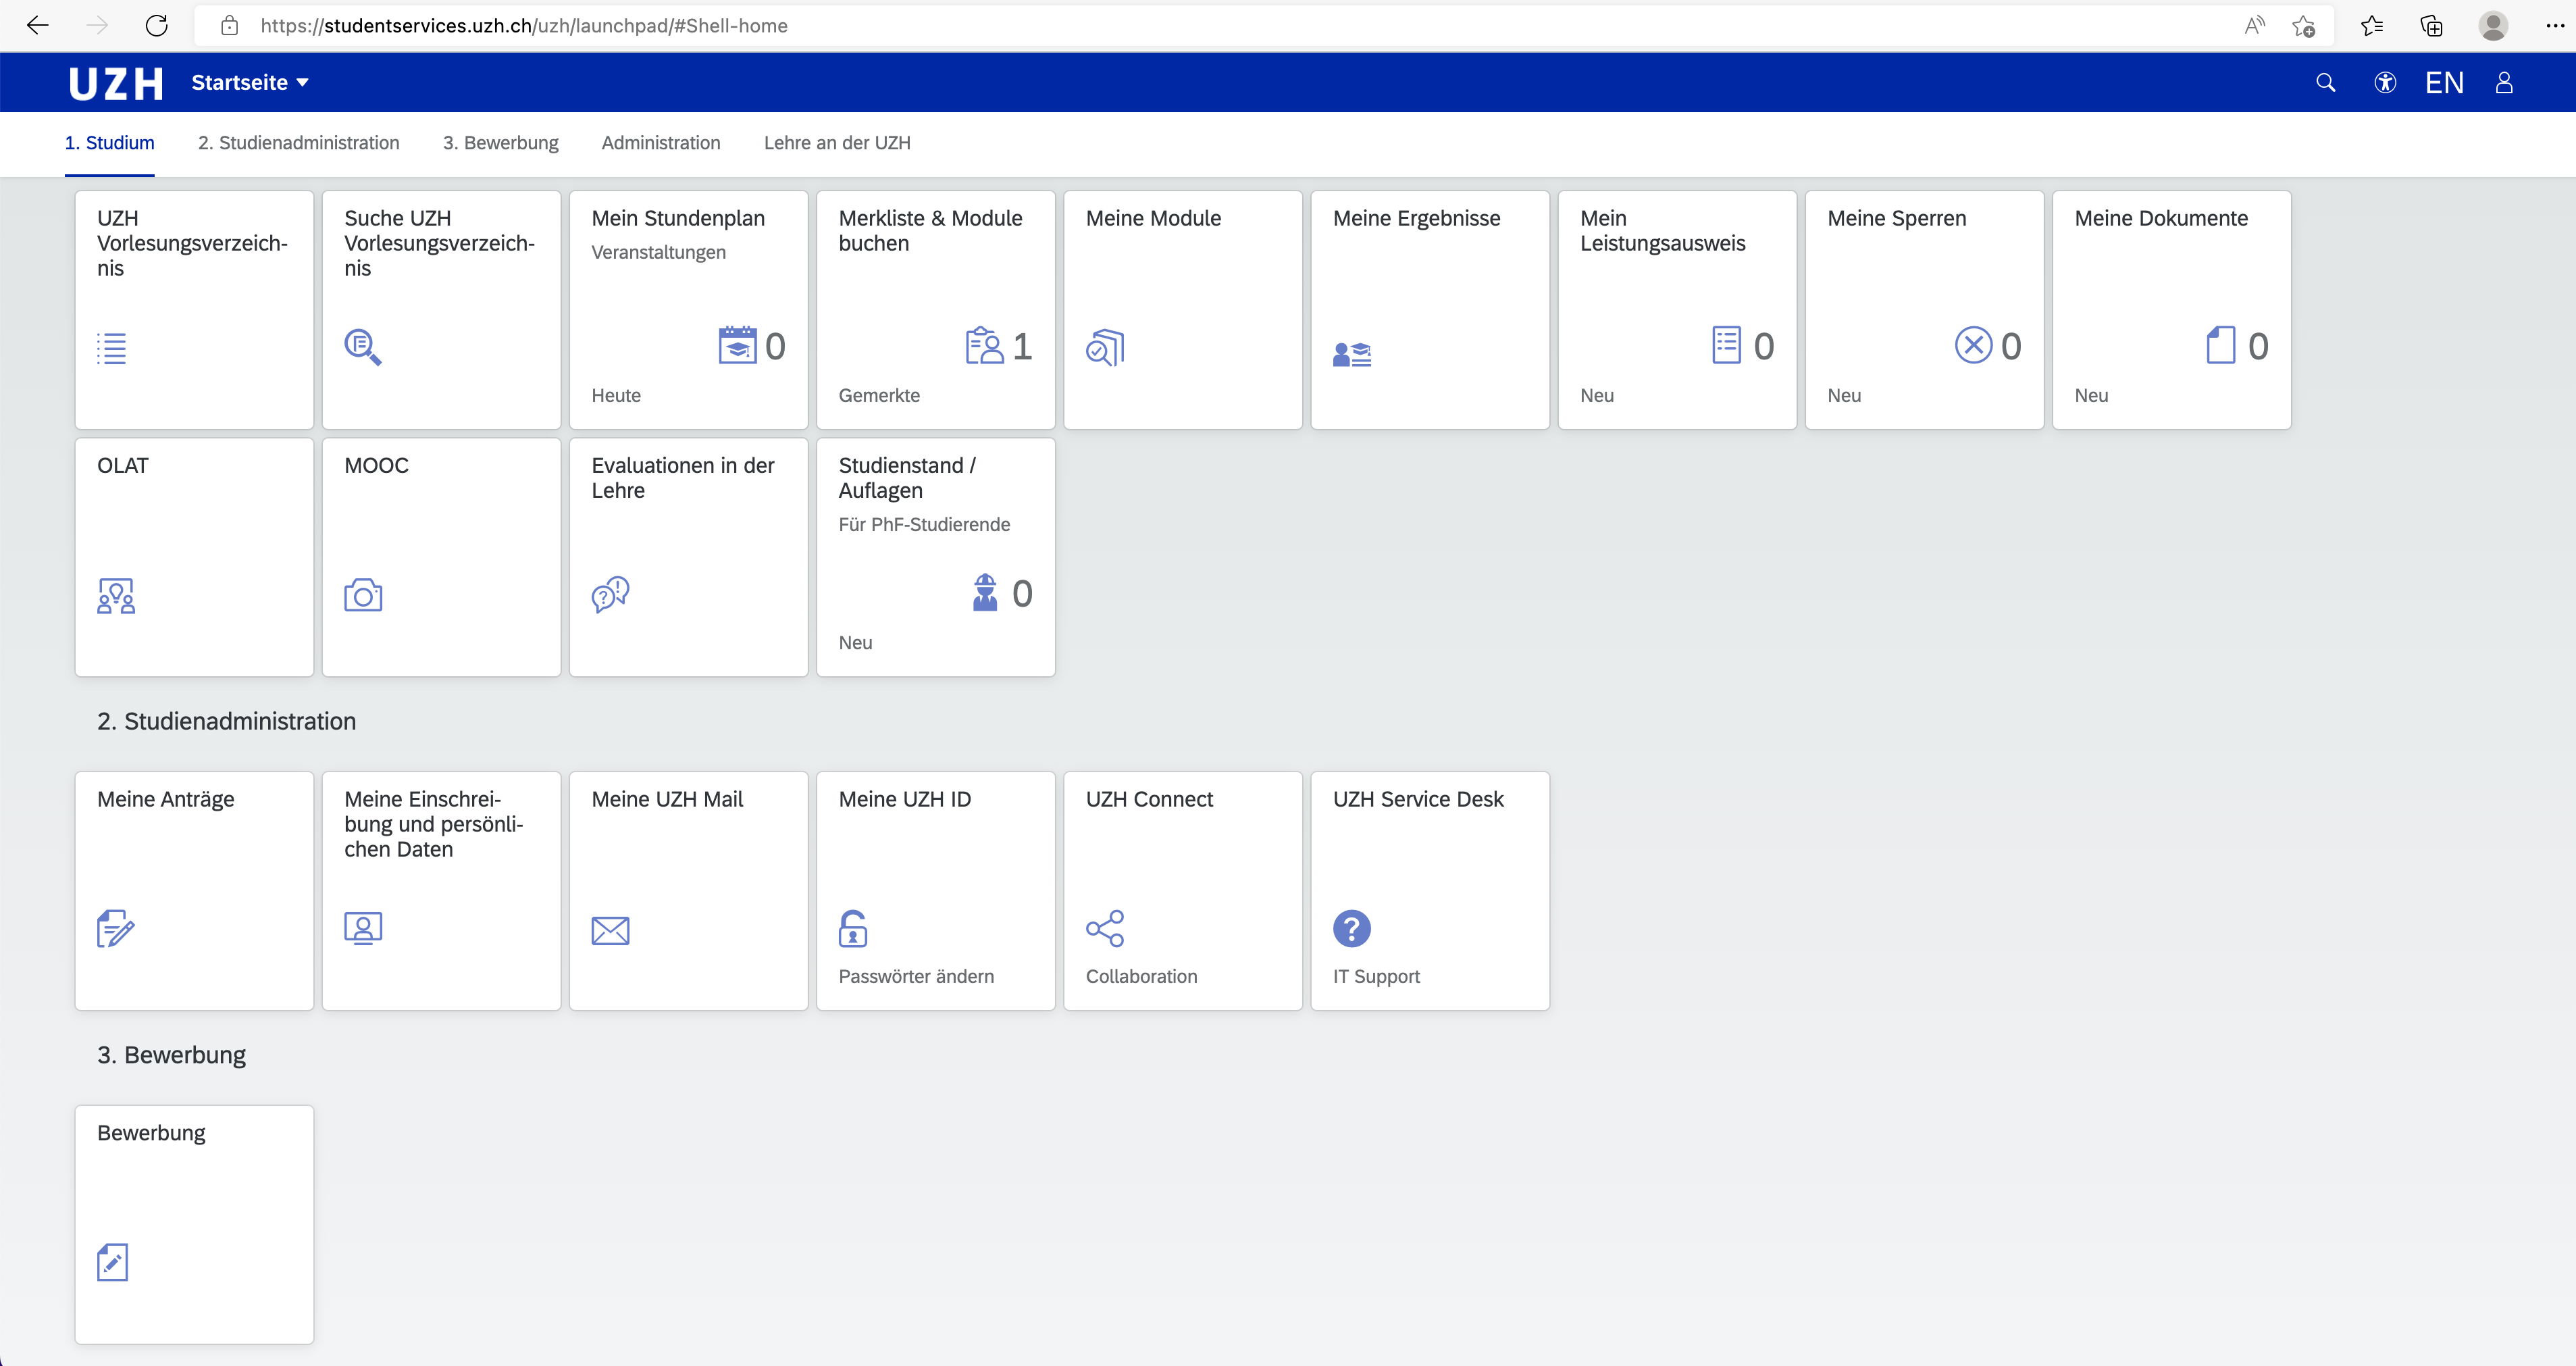The image size is (2576, 1366).
Task: Click 'Für PhF-Studierende' subtitle
Action: 924,524
